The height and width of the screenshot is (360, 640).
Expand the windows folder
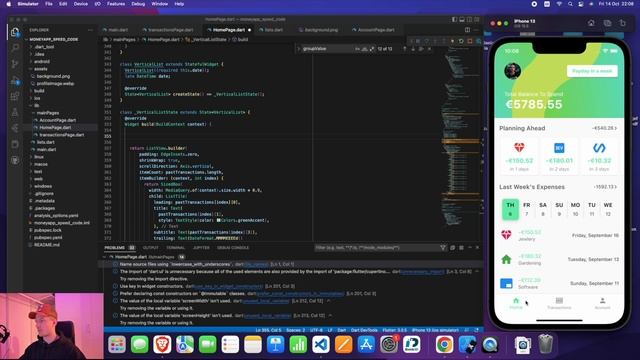point(43,186)
